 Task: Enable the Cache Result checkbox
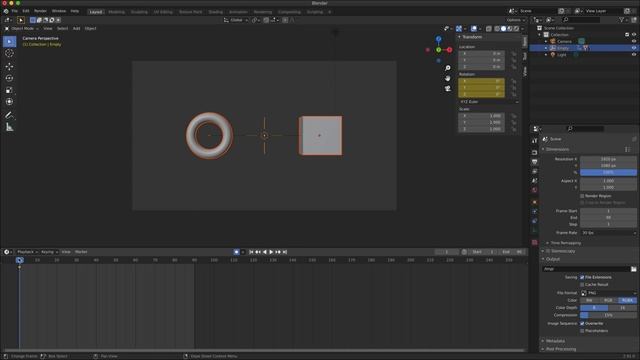(x=582, y=284)
